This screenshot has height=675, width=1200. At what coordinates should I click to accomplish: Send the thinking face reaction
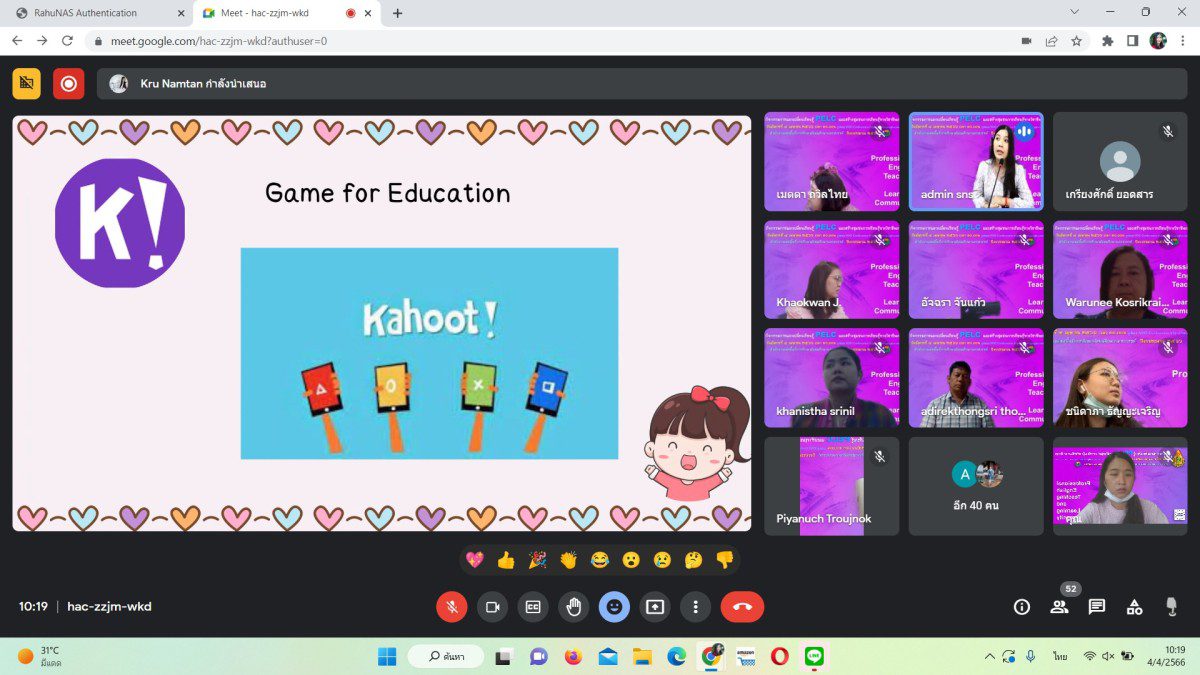pyautogui.click(x=693, y=560)
